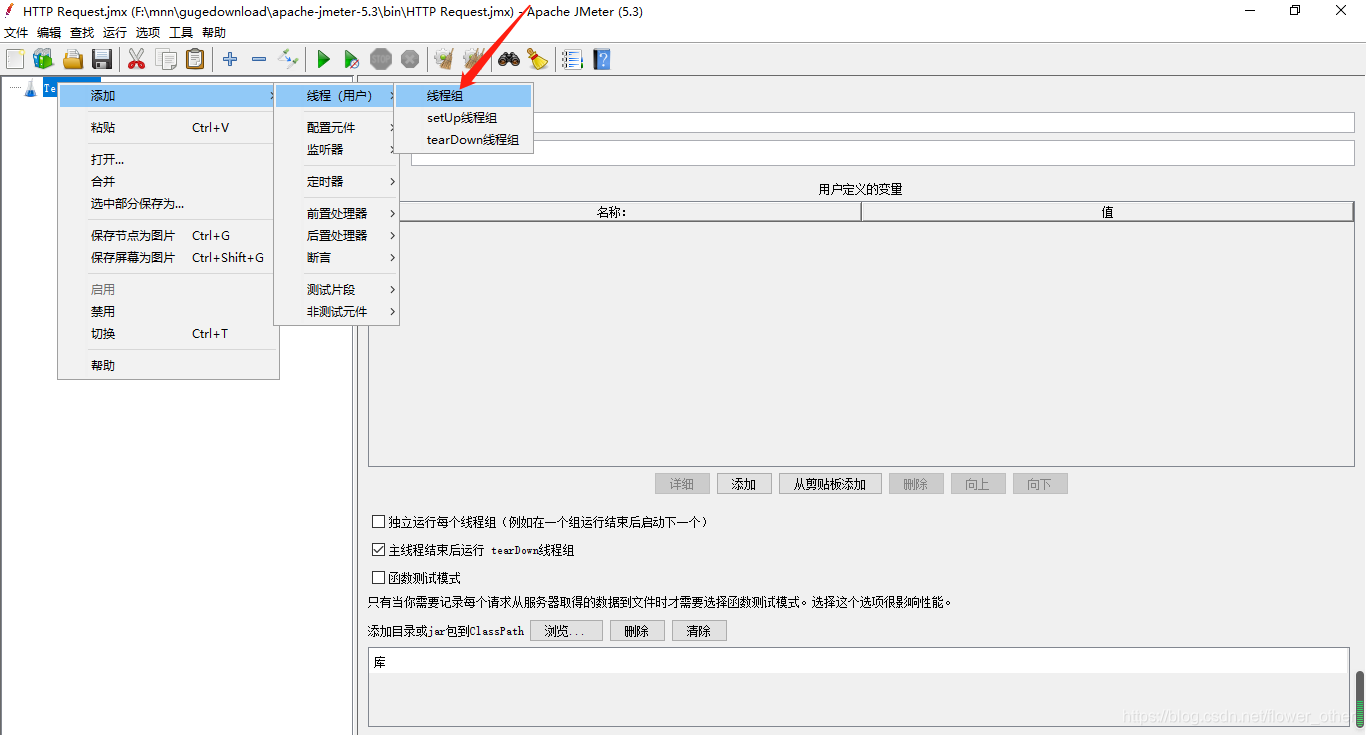
Task: Select 保存节点为图片 menu entry
Action: (168, 236)
